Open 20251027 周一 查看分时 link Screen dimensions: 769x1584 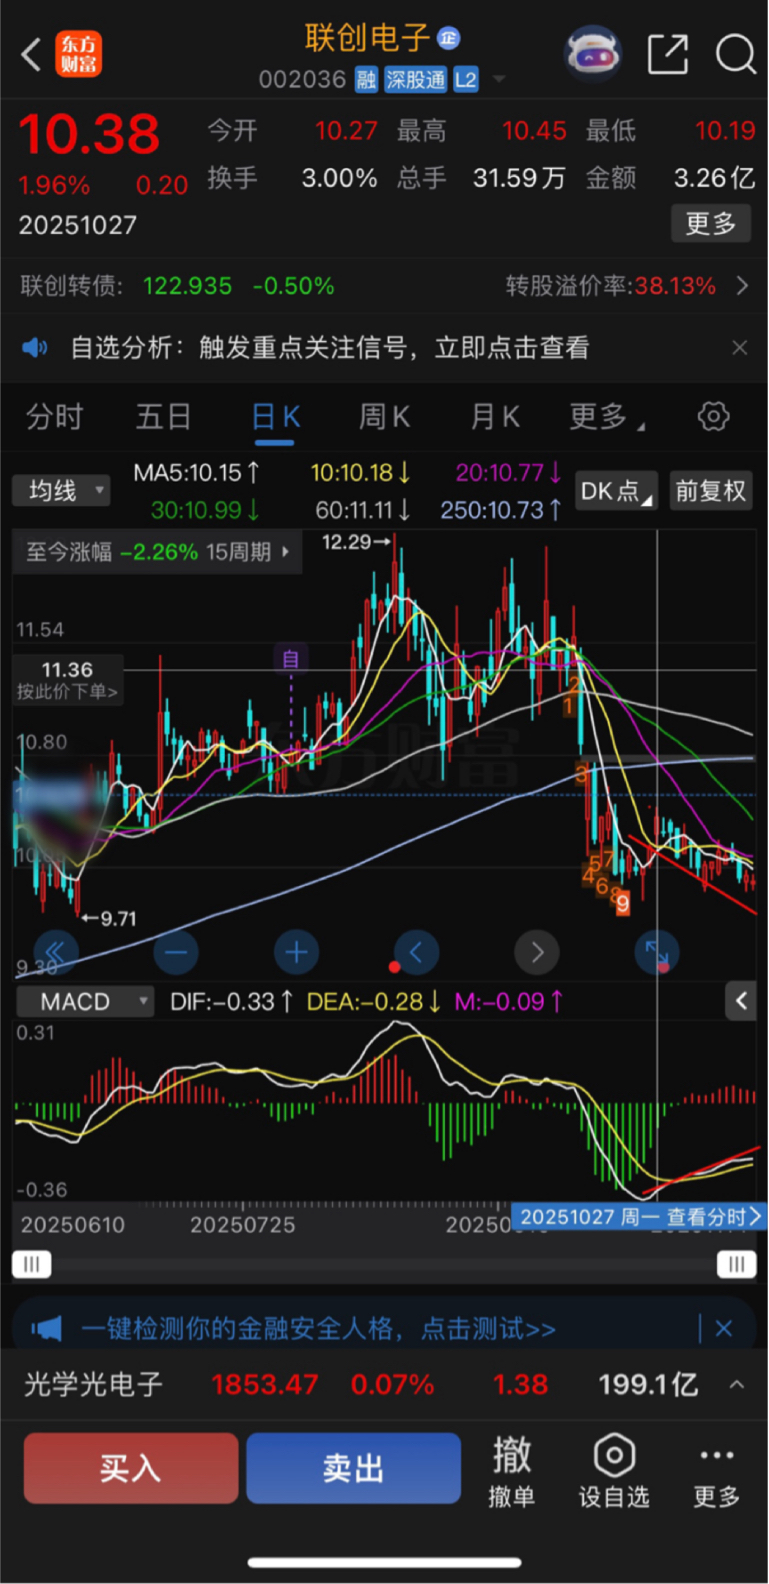tap(640, 1217)
